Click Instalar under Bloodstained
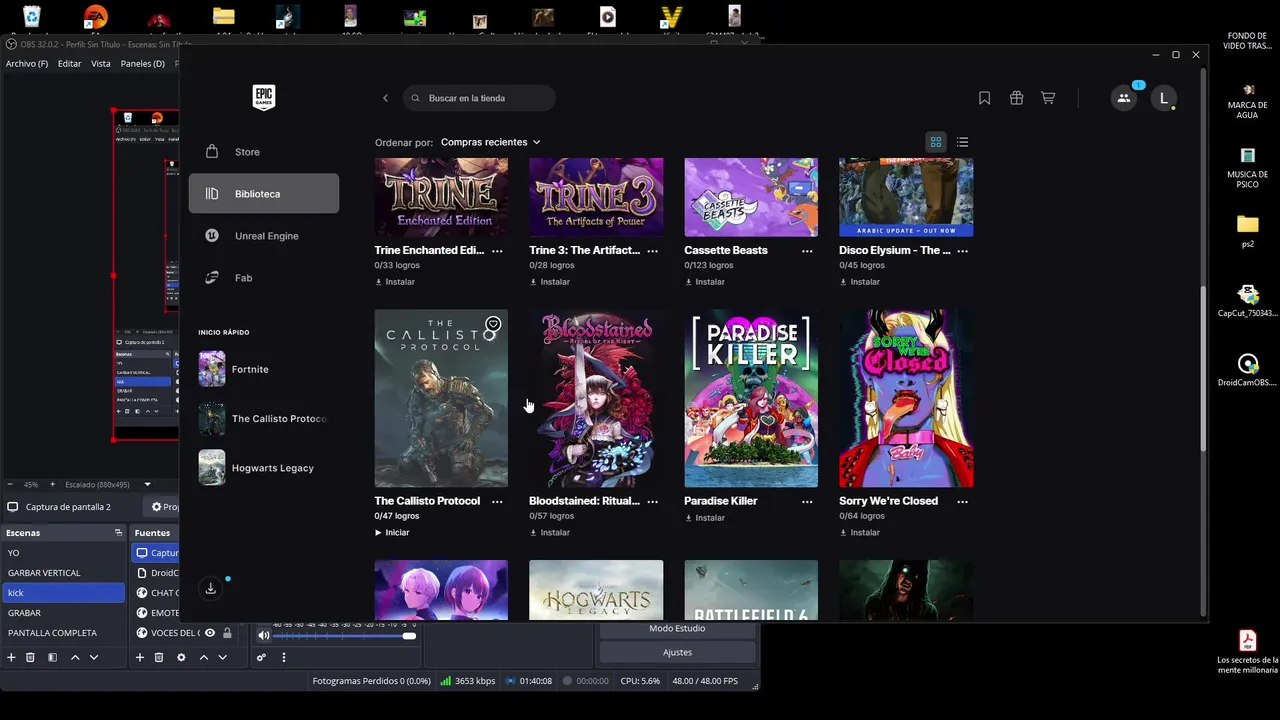The height and width of the screenshot is (720, 1280). (550, 533)
